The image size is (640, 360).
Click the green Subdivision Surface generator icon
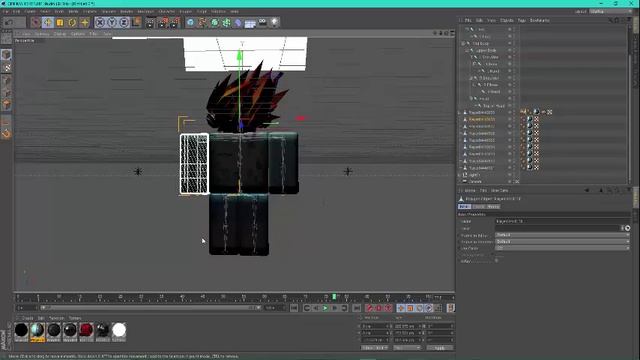(215, 22)
